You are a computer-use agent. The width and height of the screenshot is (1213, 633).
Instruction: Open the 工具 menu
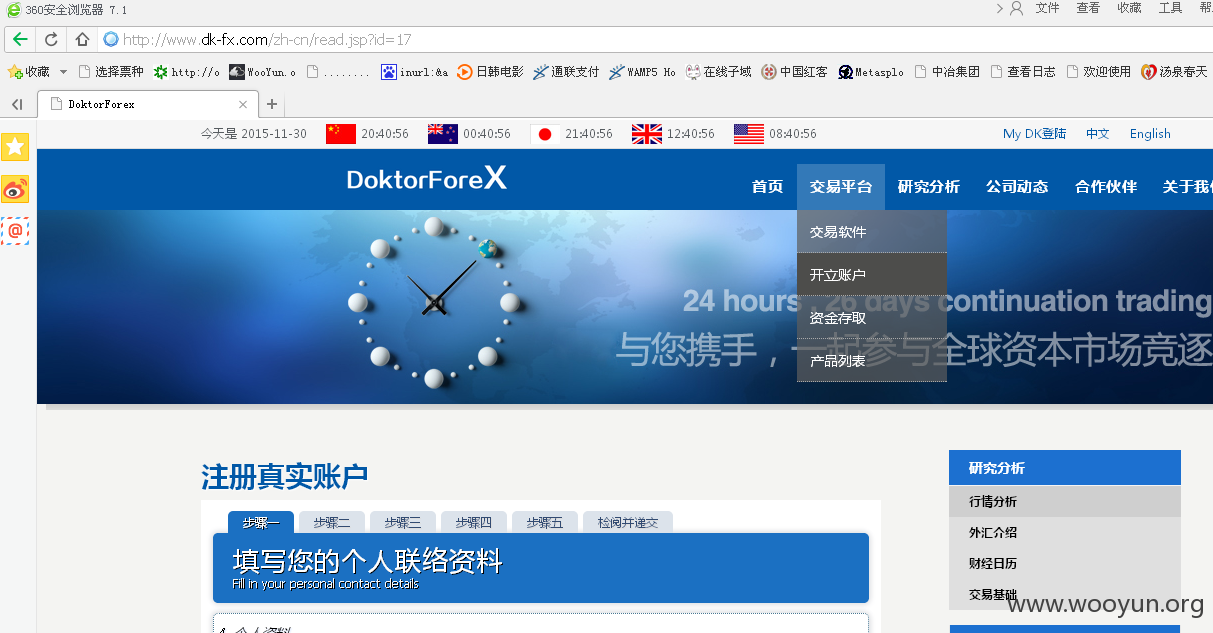coord(1170,8)
